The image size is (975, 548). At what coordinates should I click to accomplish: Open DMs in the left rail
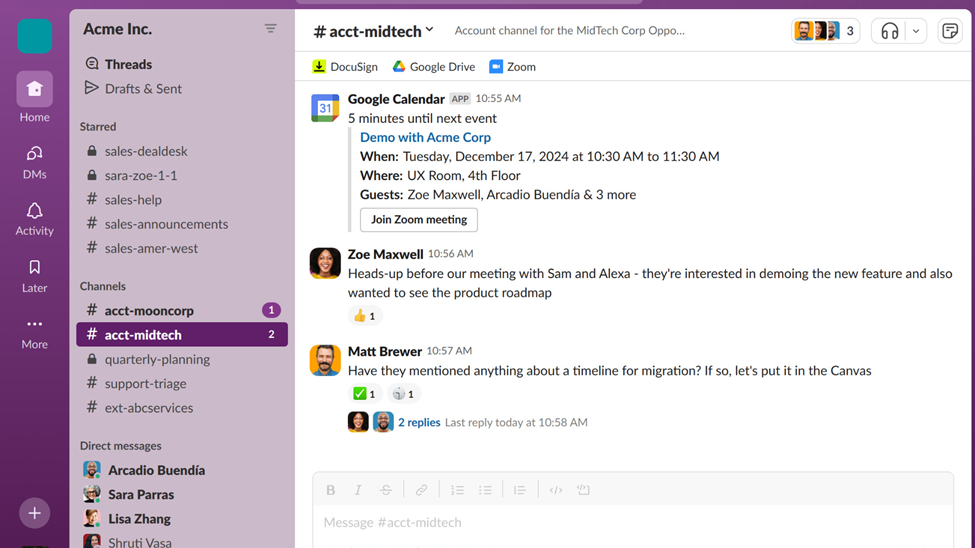point(34,162)
